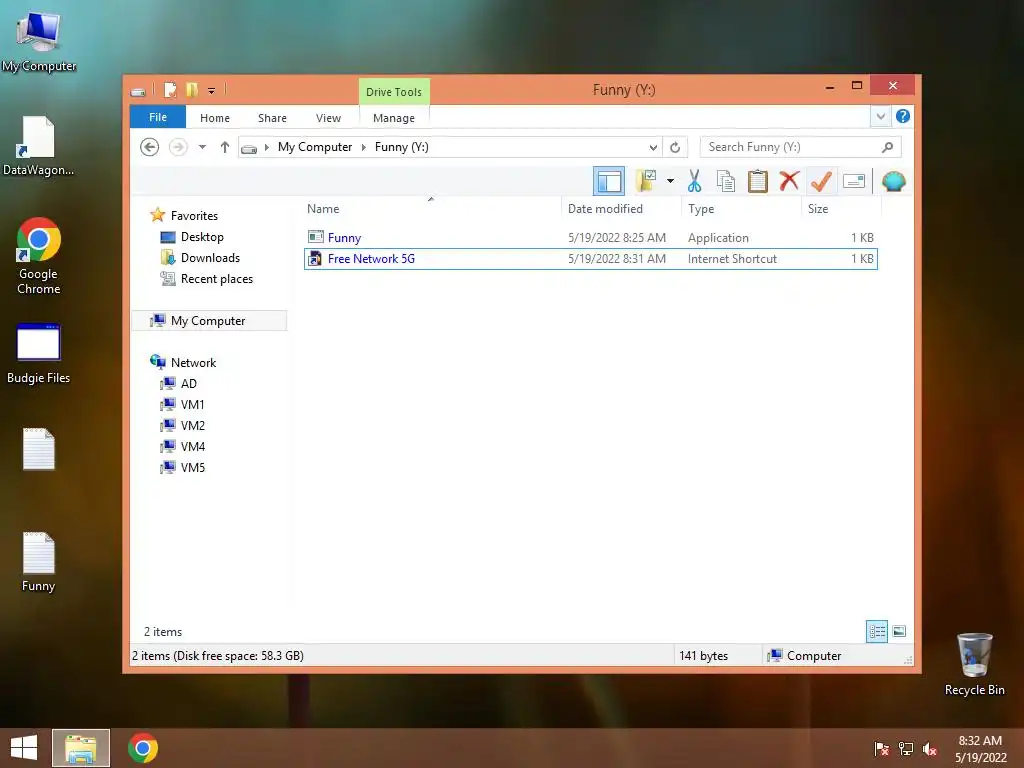Select the VM2 network computer
Viewport: 1024px width, 768px height.
[x=193, y=425]
